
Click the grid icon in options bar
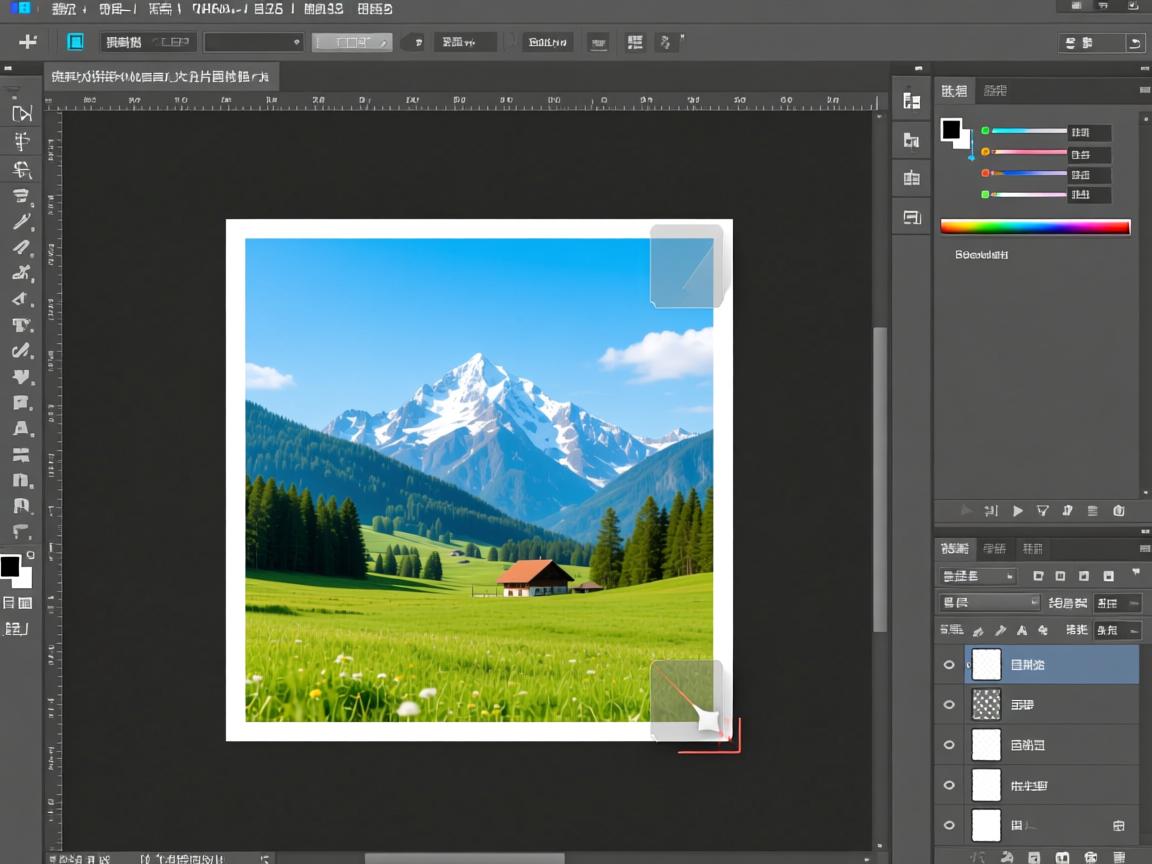[x=635, y=42]
